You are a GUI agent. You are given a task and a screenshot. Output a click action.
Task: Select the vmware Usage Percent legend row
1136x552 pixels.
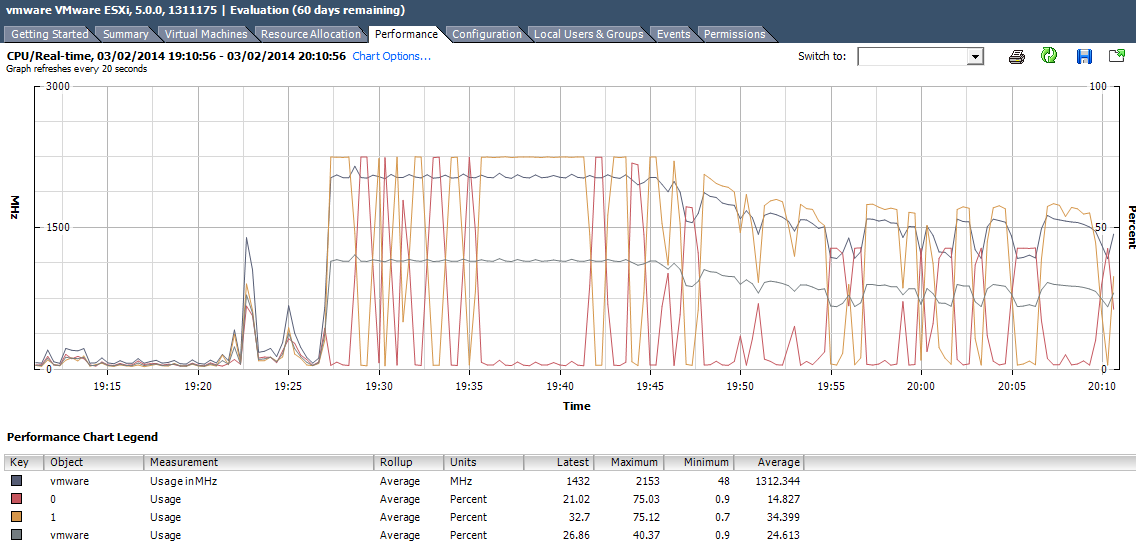[406, 535]
